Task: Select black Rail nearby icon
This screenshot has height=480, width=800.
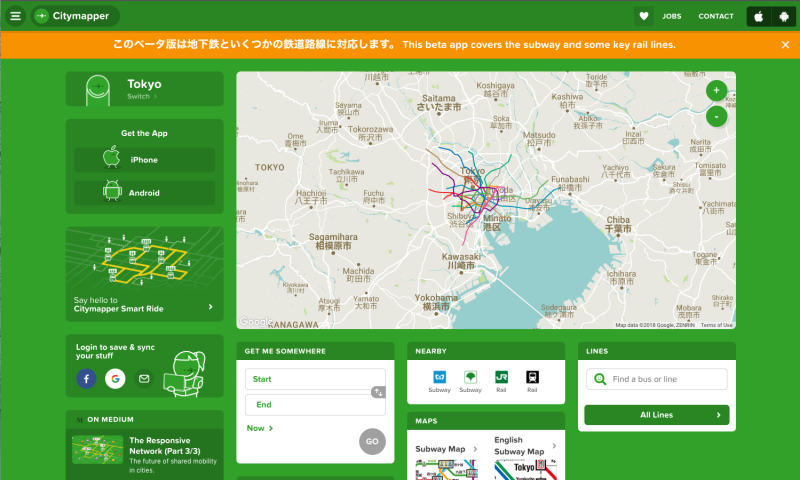Action: tap(532, 382)
